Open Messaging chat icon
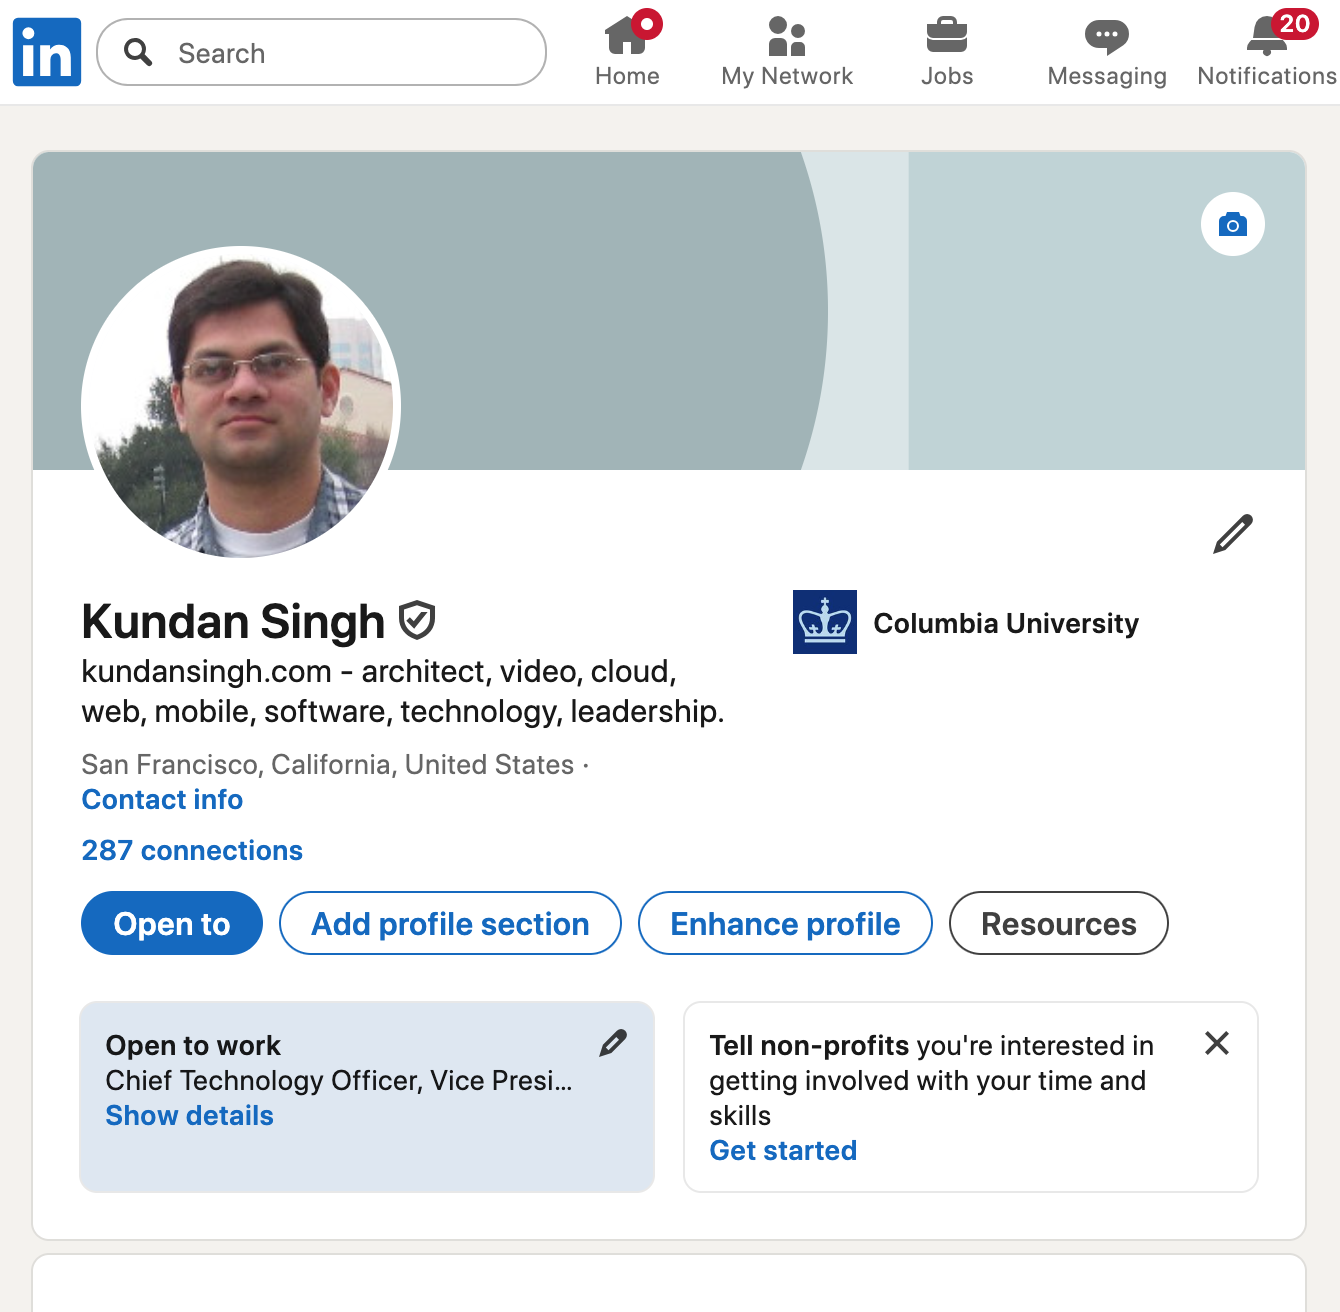Viewport: 1340px width, 1312px height. [1106, 38]
